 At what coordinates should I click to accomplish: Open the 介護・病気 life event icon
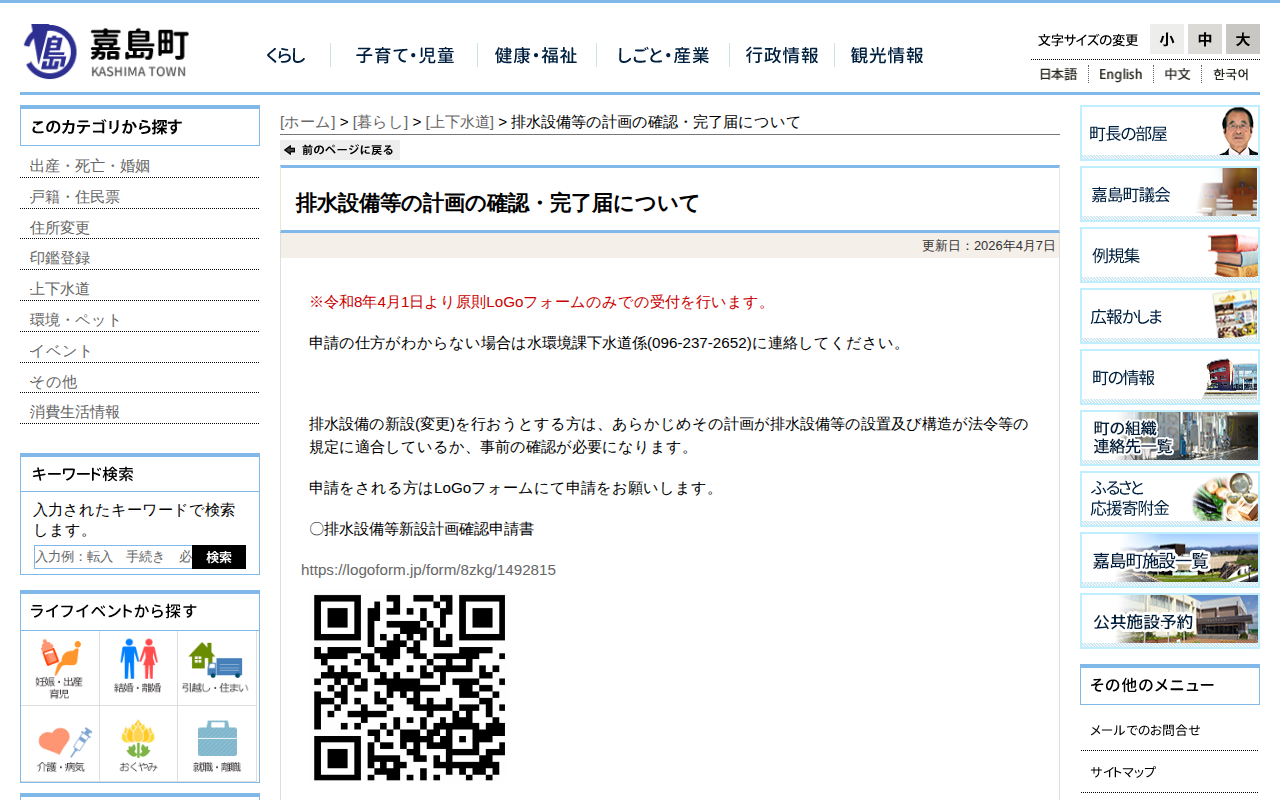click(59, 744)
